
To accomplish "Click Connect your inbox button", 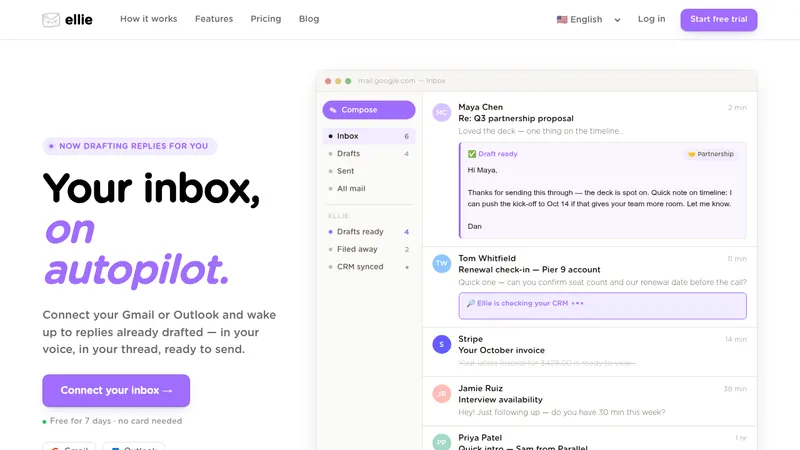I will [x=116, y=390].
